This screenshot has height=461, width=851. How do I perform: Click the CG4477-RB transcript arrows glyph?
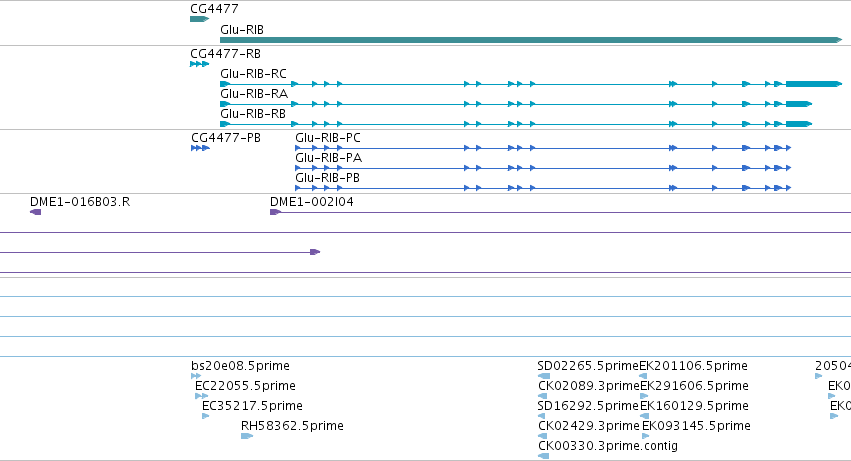[199, 64]
